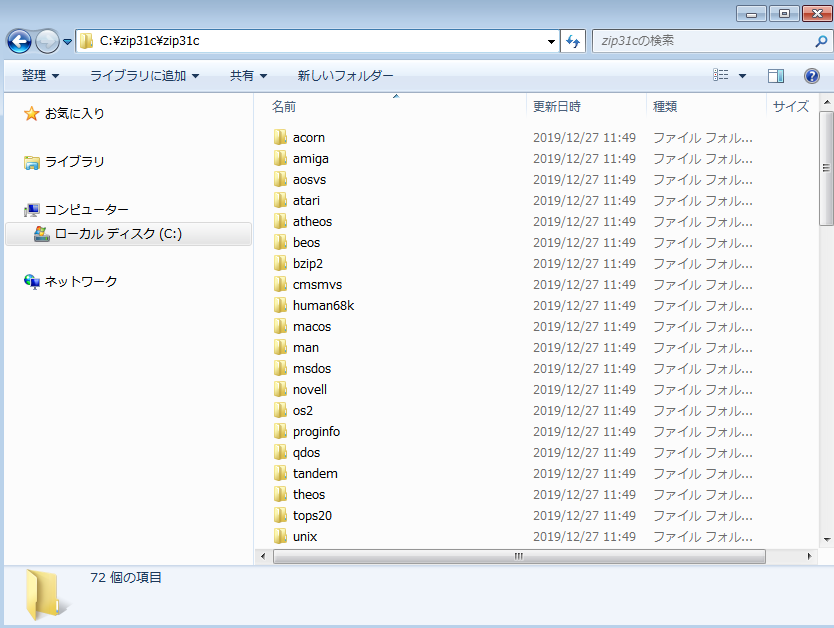Click vertical scrollbar down arrow
The width and height of the screenshot is (834, 628).
826,540
